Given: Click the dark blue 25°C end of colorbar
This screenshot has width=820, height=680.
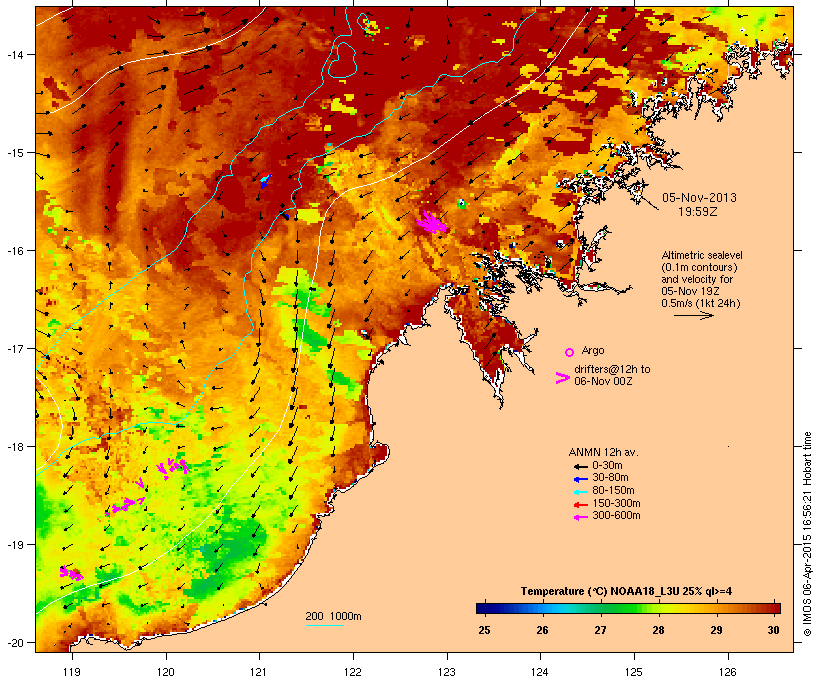Looking at the screenshot, I should pos(484,608).
